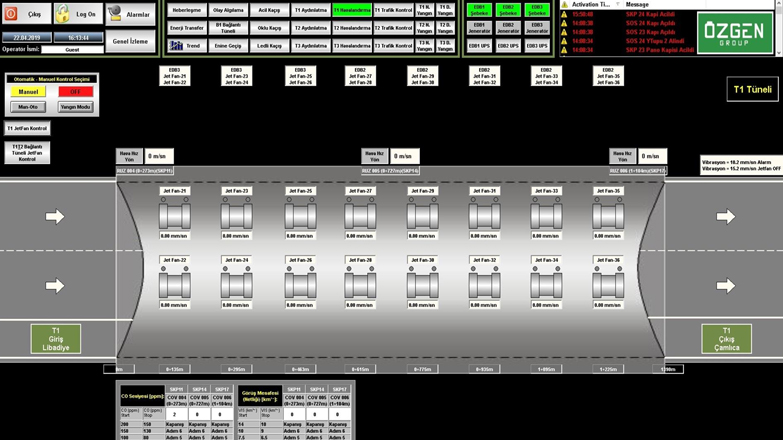Click the Jet Fan-32 fan symbol
Screen dimensions: 783x440
484,286
